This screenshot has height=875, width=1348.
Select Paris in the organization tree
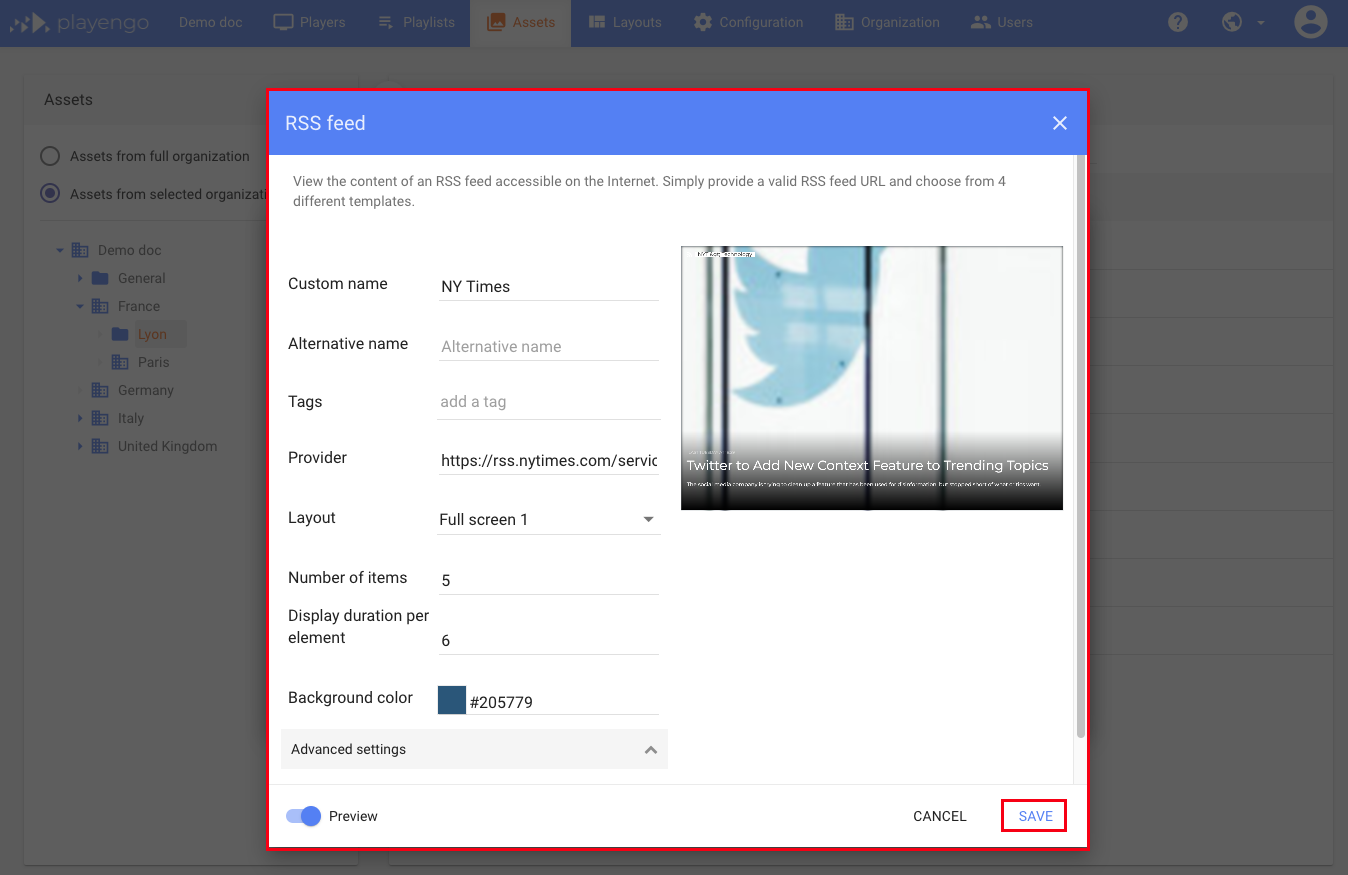click(154, 362)
